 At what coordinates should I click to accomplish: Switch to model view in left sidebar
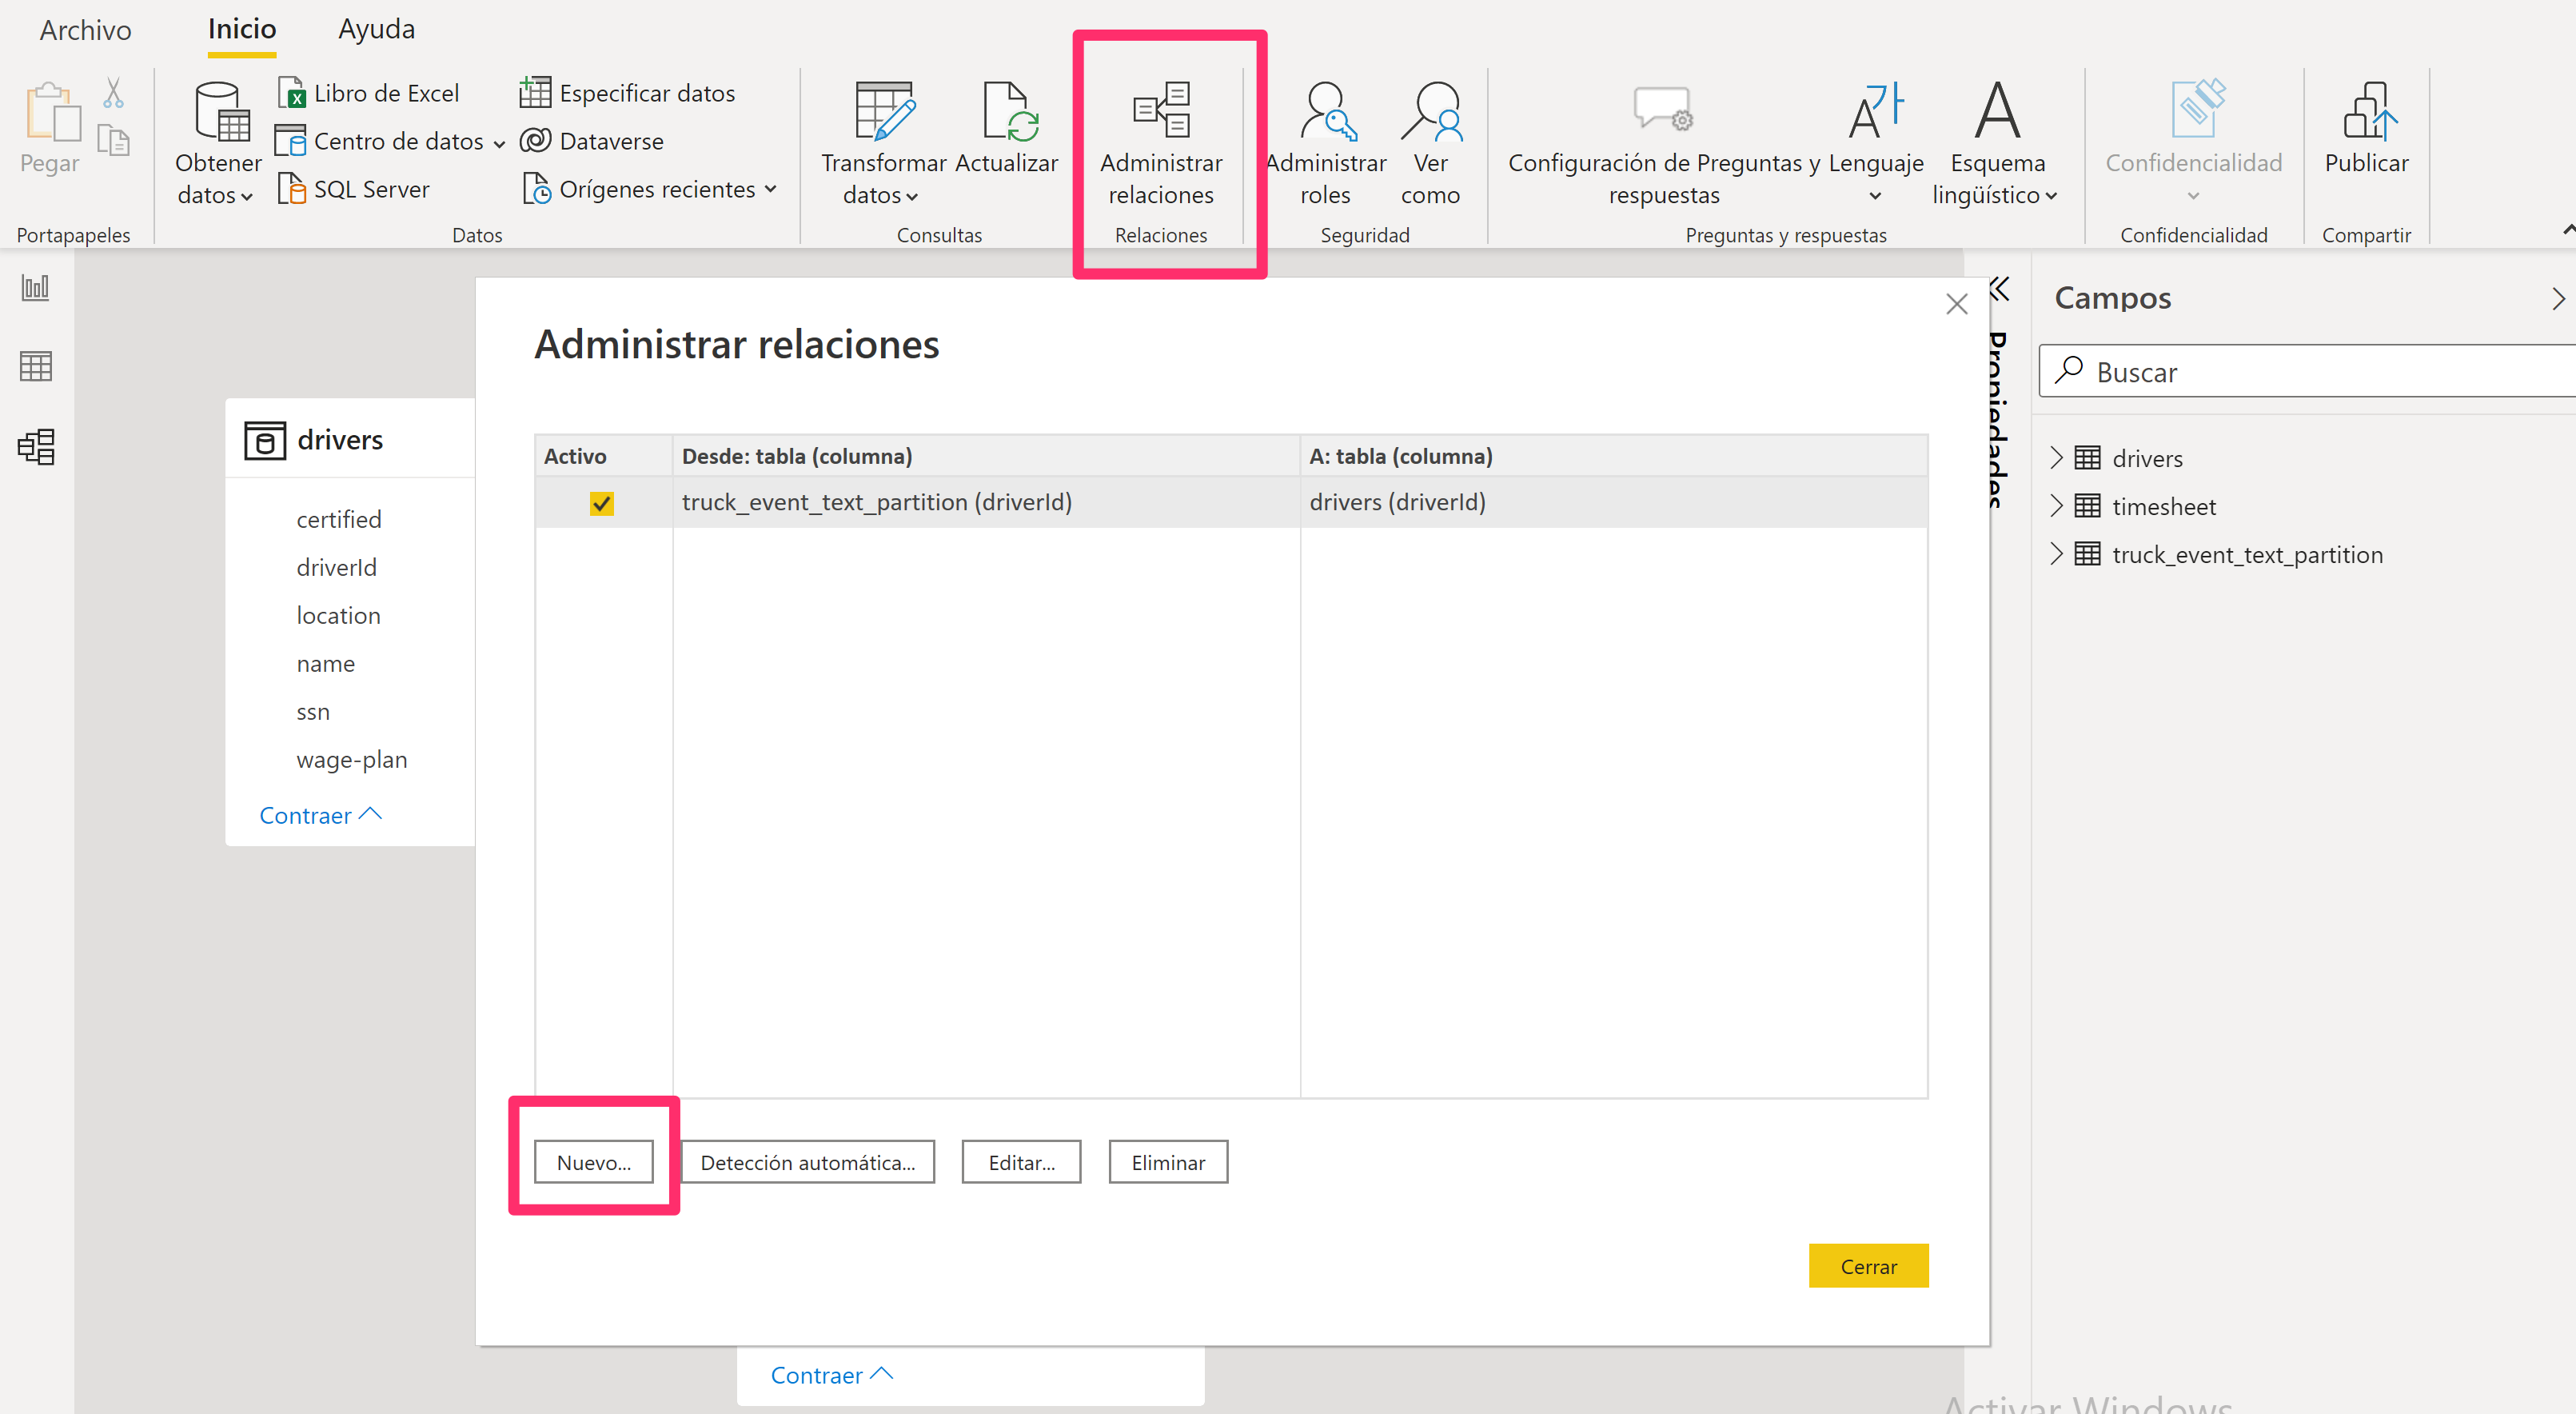[x=36, y=446]
